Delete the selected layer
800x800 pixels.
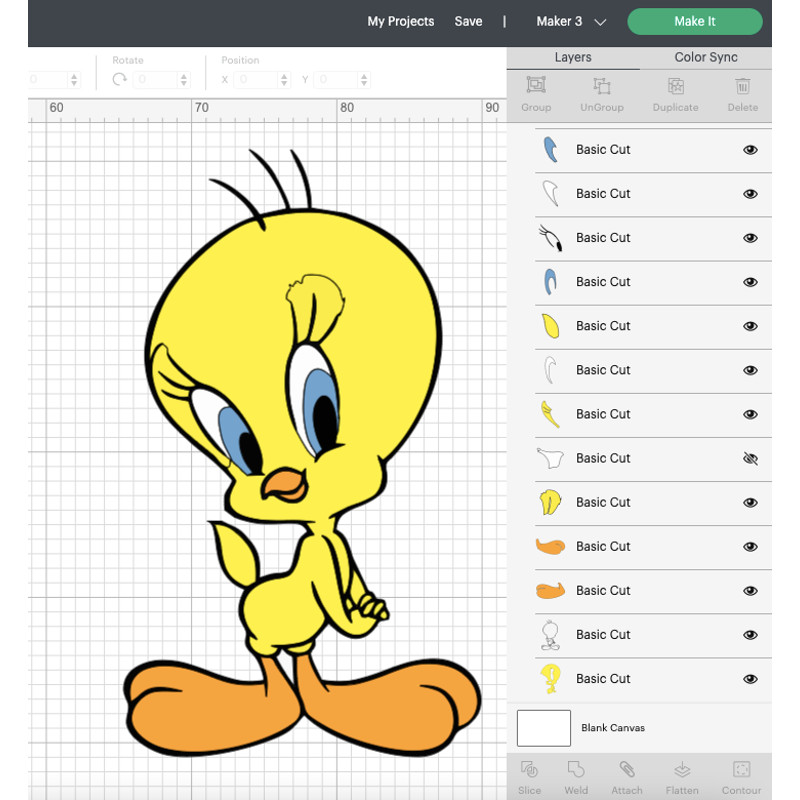click(x=742, y=94)
